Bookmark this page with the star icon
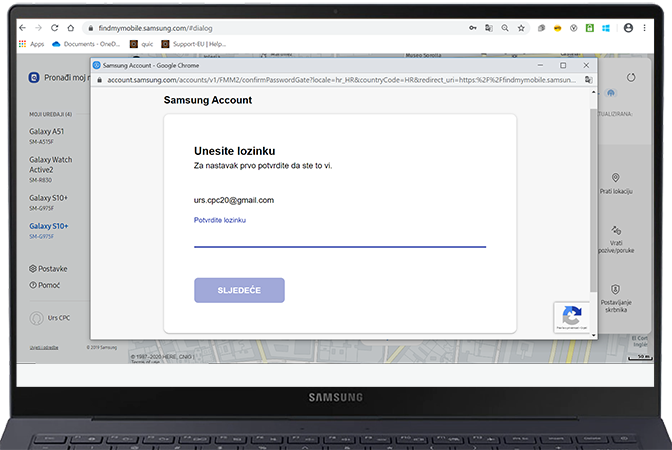The width and height of the screenshot is (672, 450). [x=521, y=28]
